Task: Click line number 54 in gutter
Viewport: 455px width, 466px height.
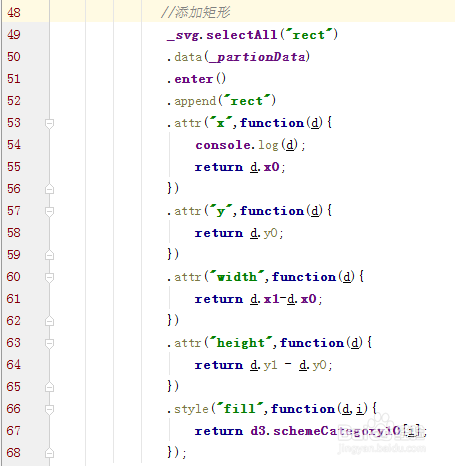Action: (x=14, y=145)
